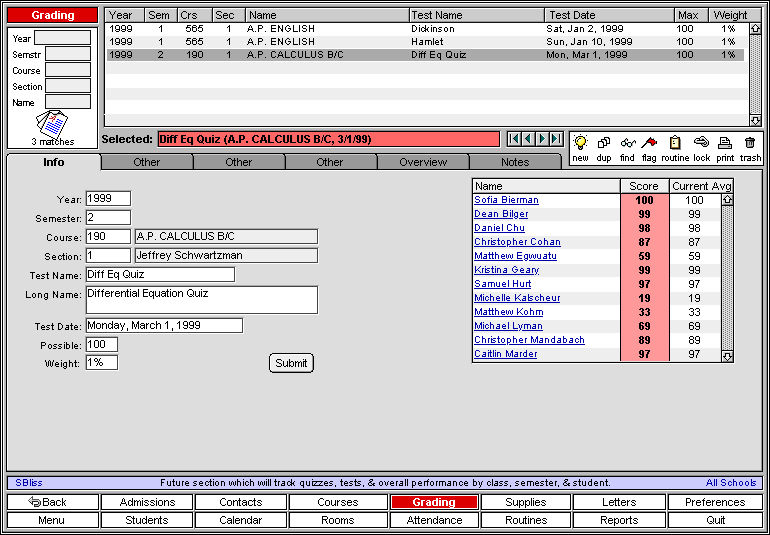The width and height of the screenshot is (770, 535).
Task: Click the clipboard 'routine' icon
Action: click(675, 143)
